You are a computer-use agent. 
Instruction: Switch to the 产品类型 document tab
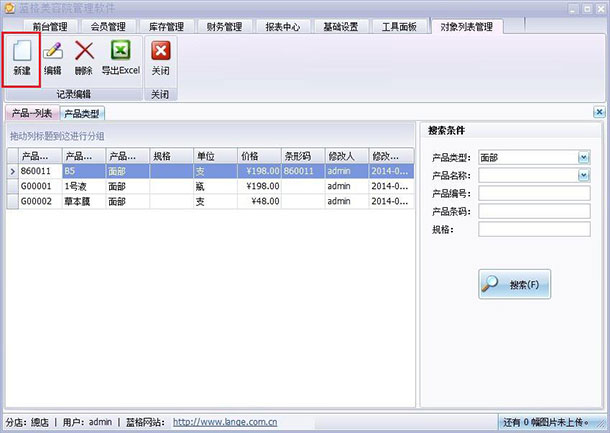pyautogui.click(x=82, y=114)
